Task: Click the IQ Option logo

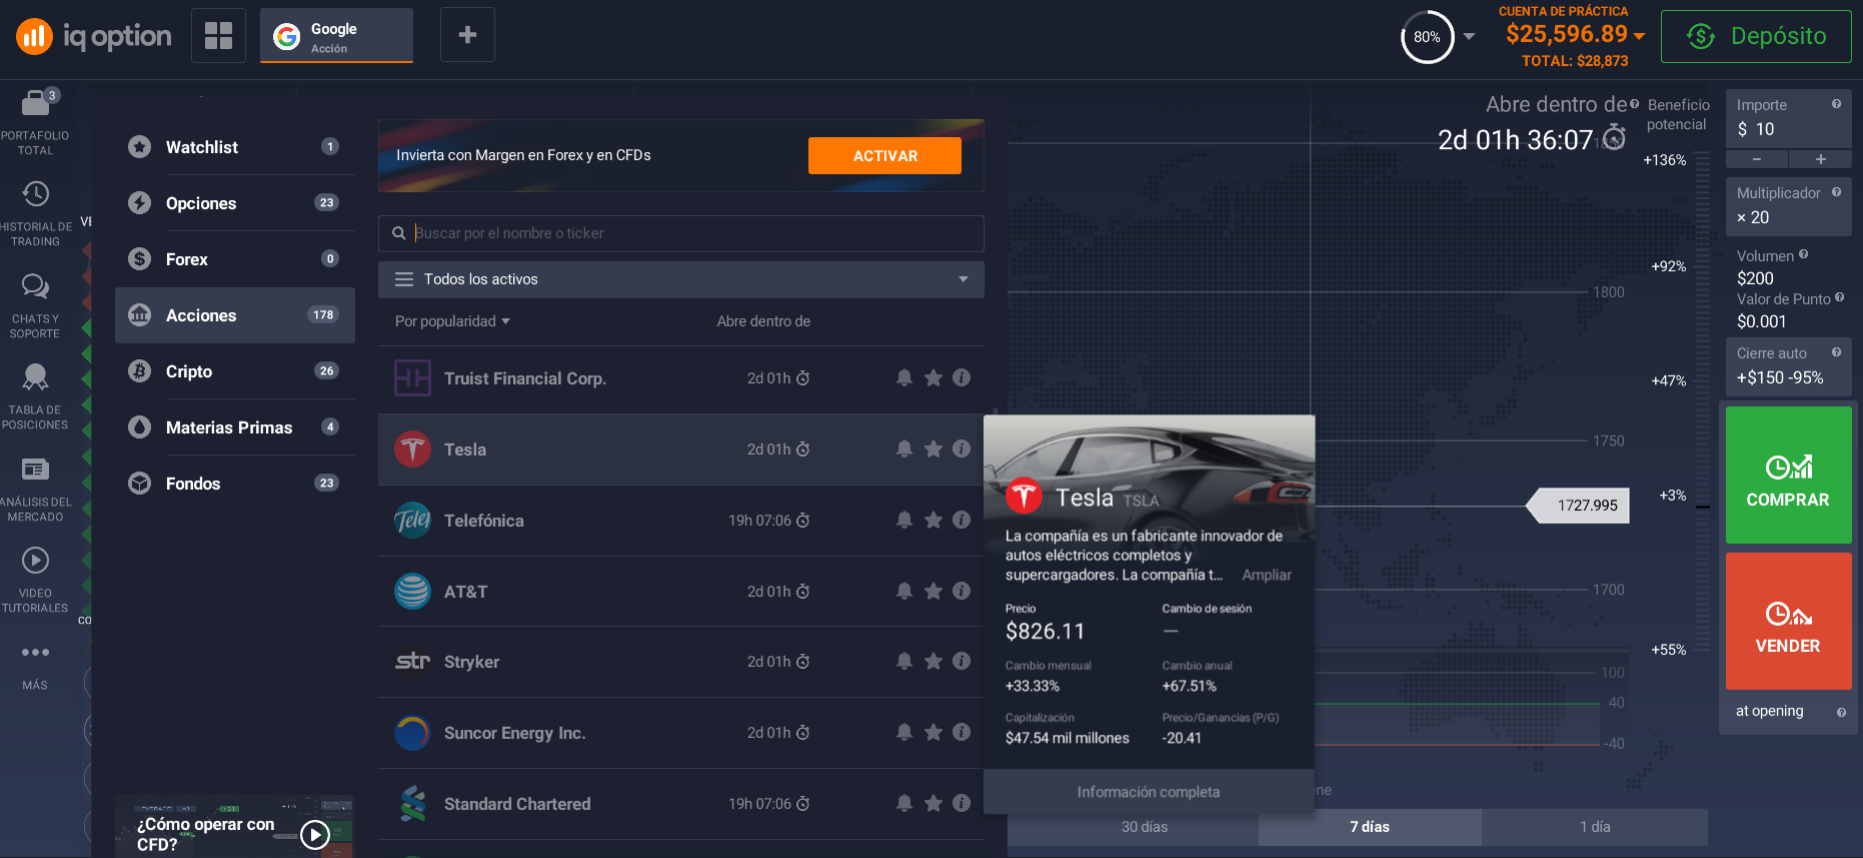Action: click(93, 36)
